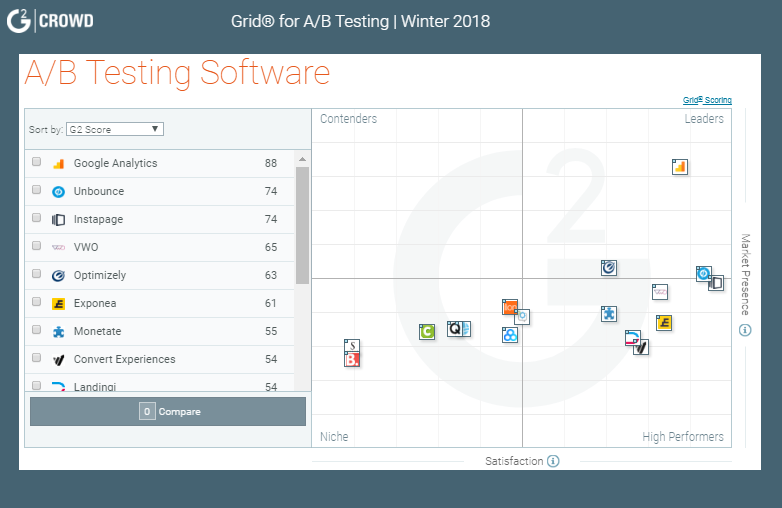782x508 pixels.
Task: Click Google Analytics icon in the Leaders quadrant
Action: (x=680, y=167)
